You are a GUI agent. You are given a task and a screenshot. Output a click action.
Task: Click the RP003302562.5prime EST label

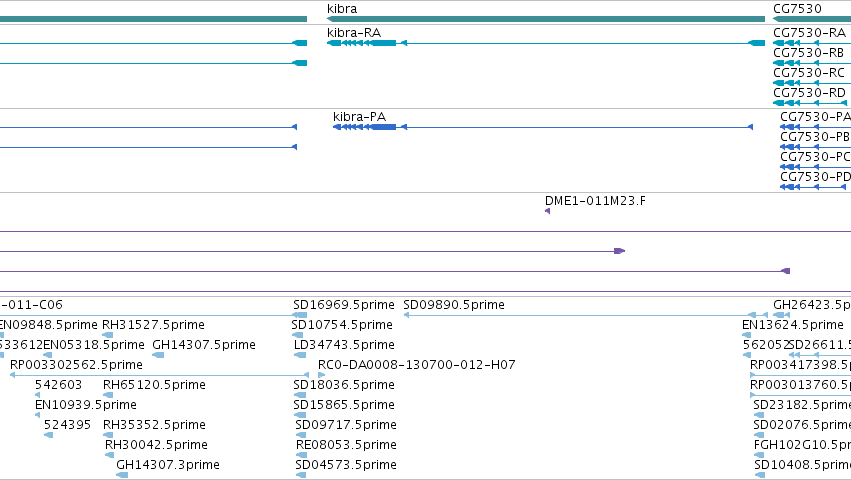77,364
